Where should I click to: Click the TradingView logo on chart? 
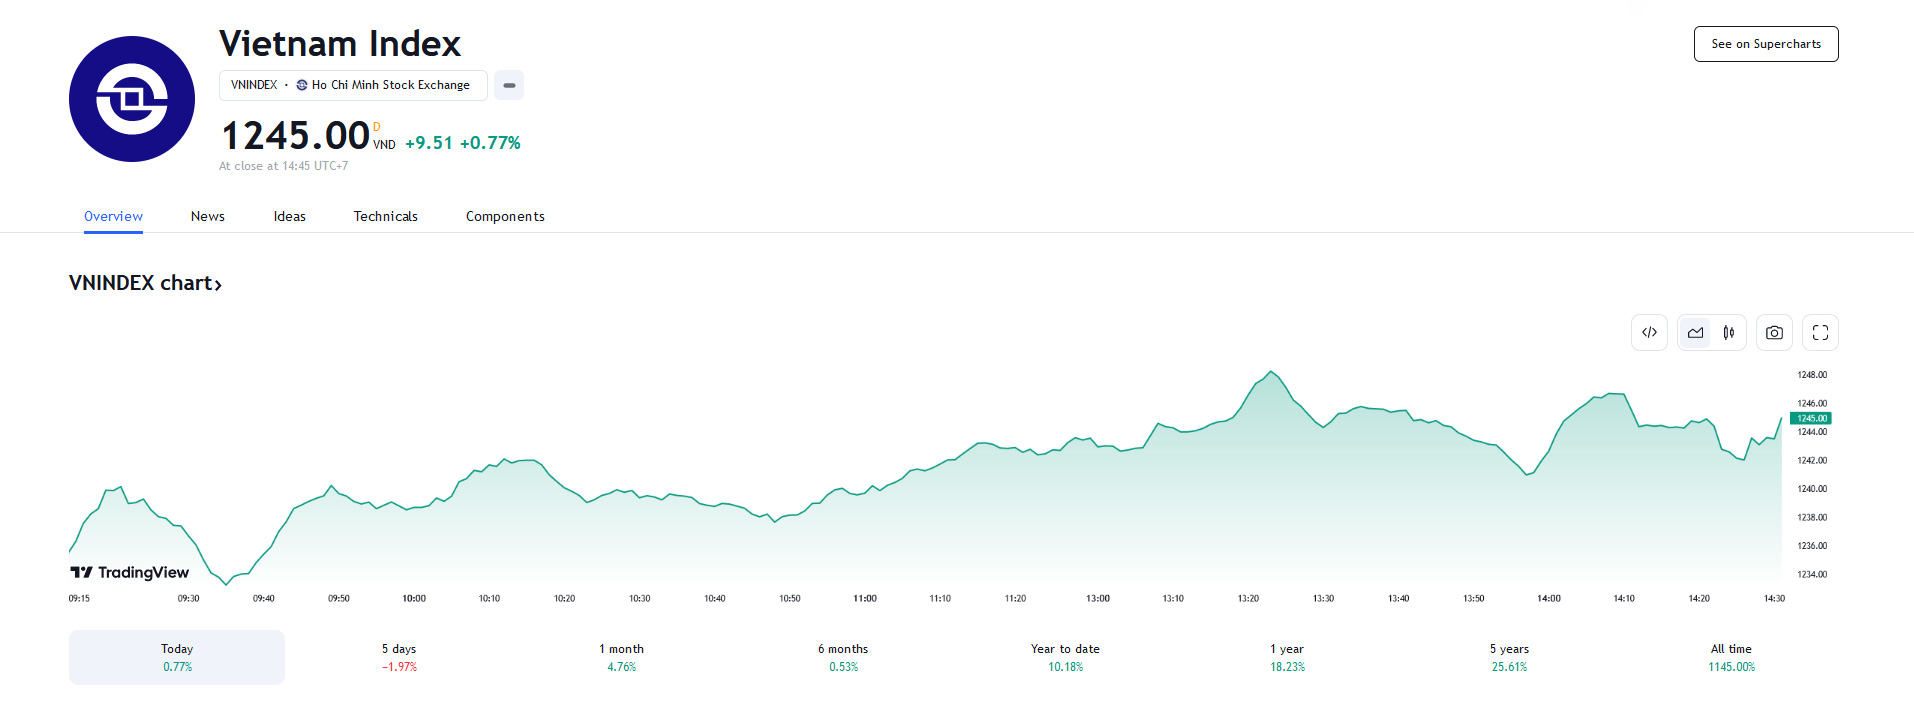pyautogui.click(x=130, y=572)
